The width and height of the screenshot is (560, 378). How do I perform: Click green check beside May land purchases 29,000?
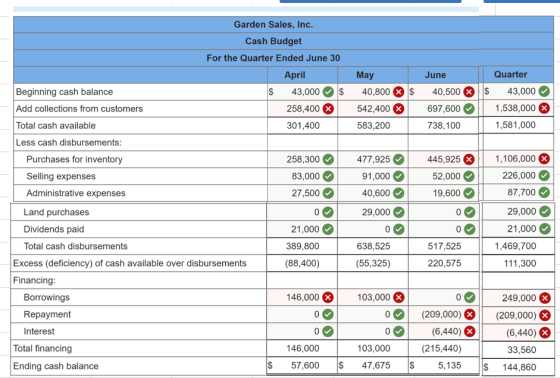click(399, 212)
